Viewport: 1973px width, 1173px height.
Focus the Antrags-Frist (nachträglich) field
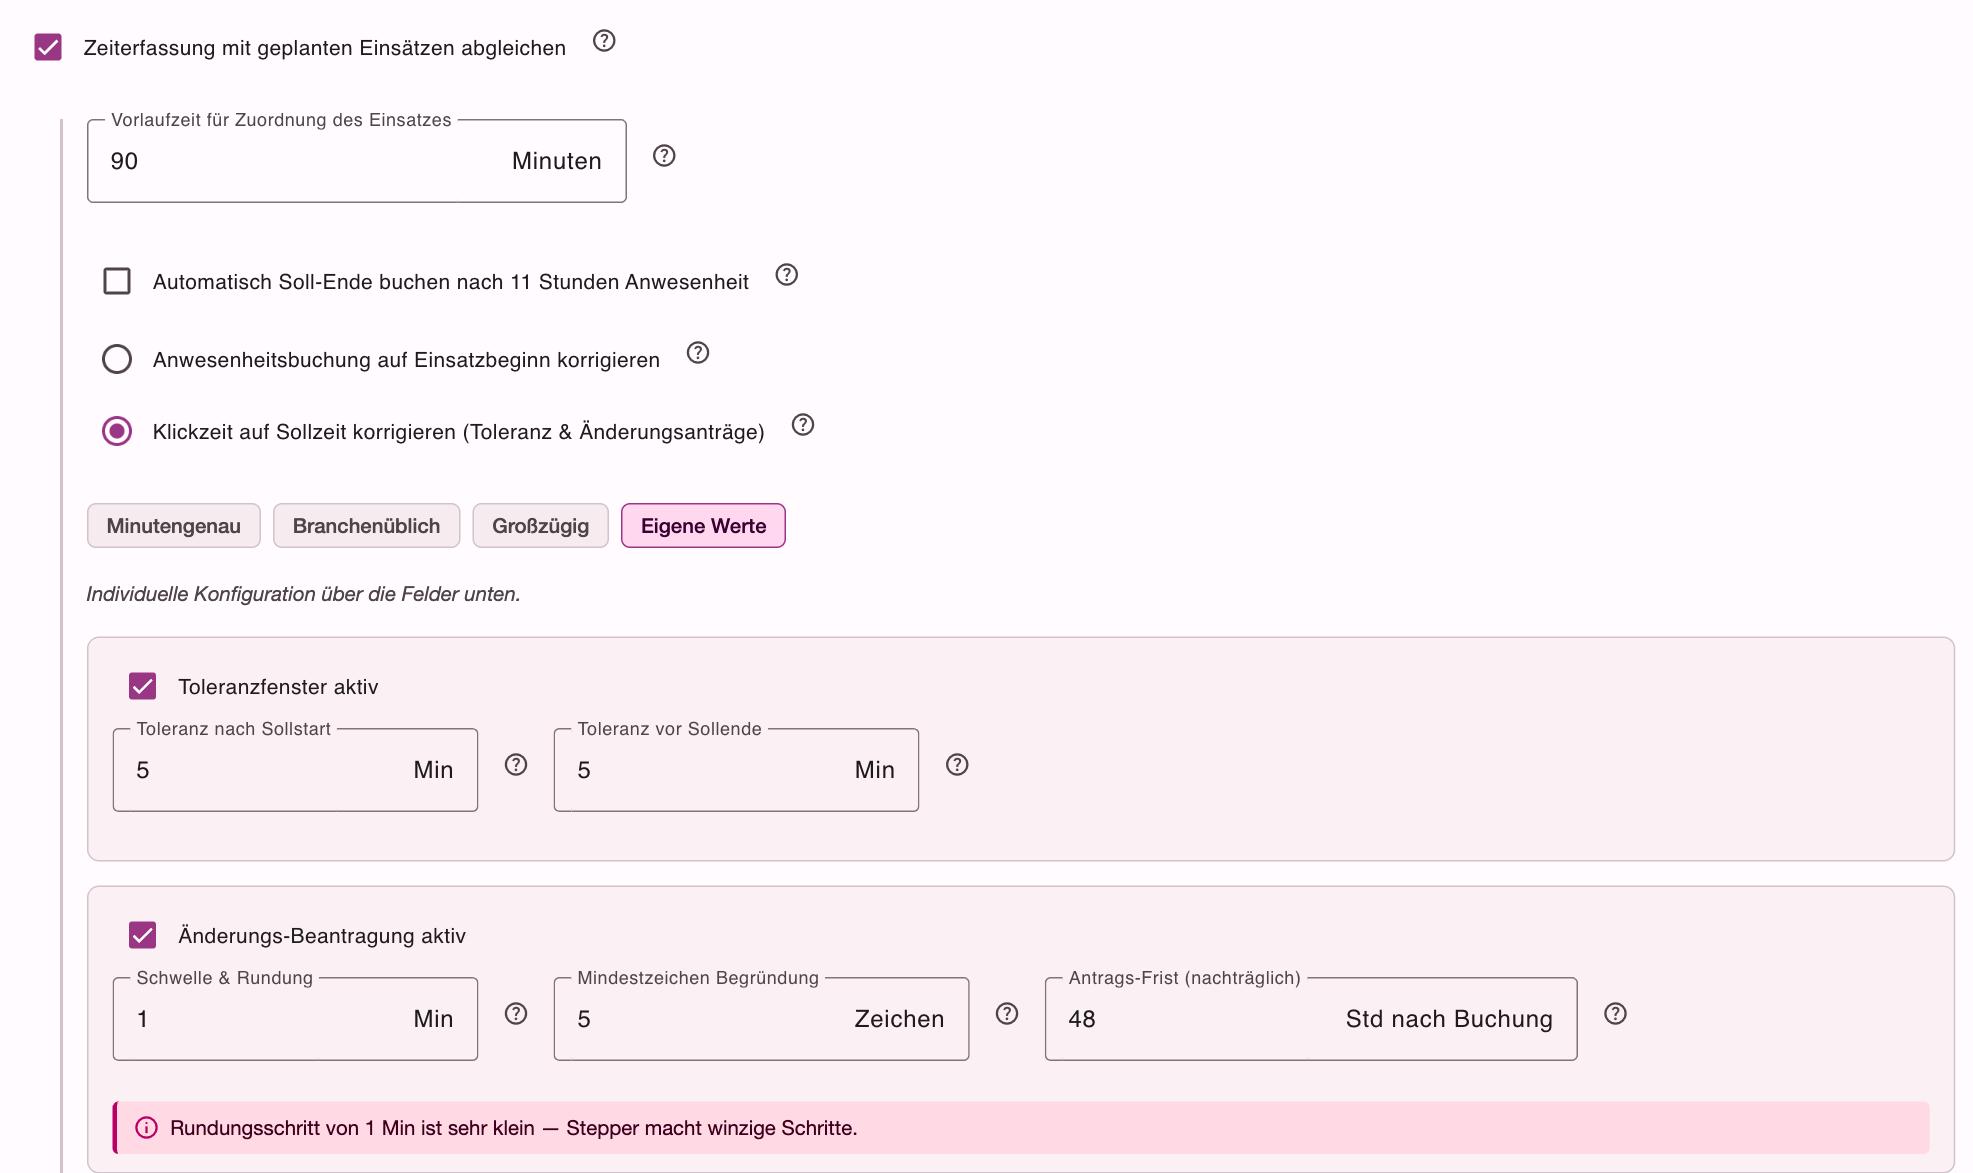pos(1311,1019)
